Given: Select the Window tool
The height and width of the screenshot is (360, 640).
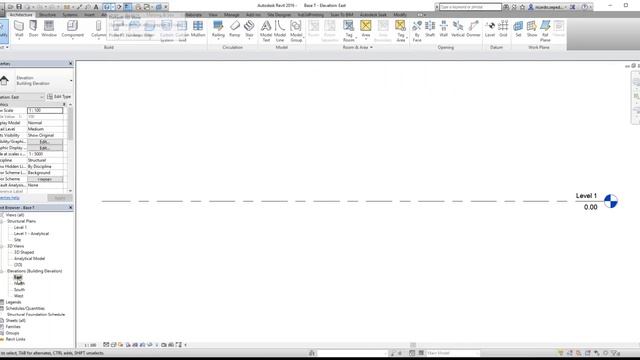Looking at the screenshot, I should click(x=49, y=29).
